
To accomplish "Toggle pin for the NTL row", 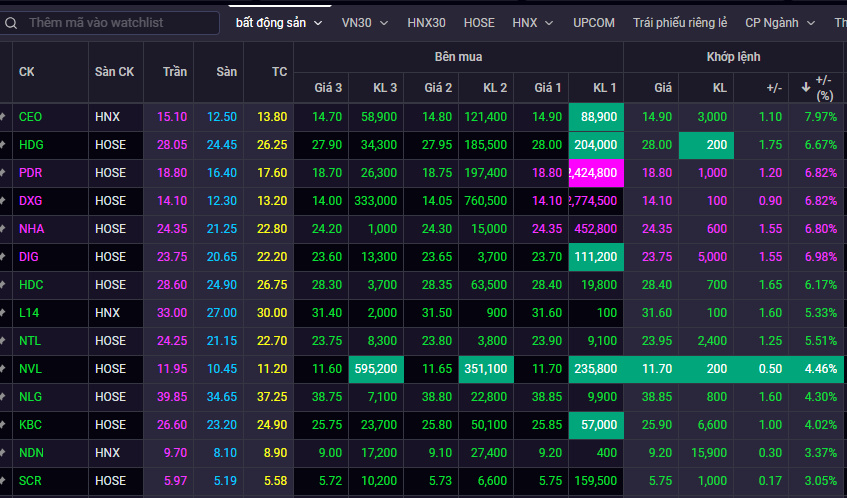I will [3, 341].
